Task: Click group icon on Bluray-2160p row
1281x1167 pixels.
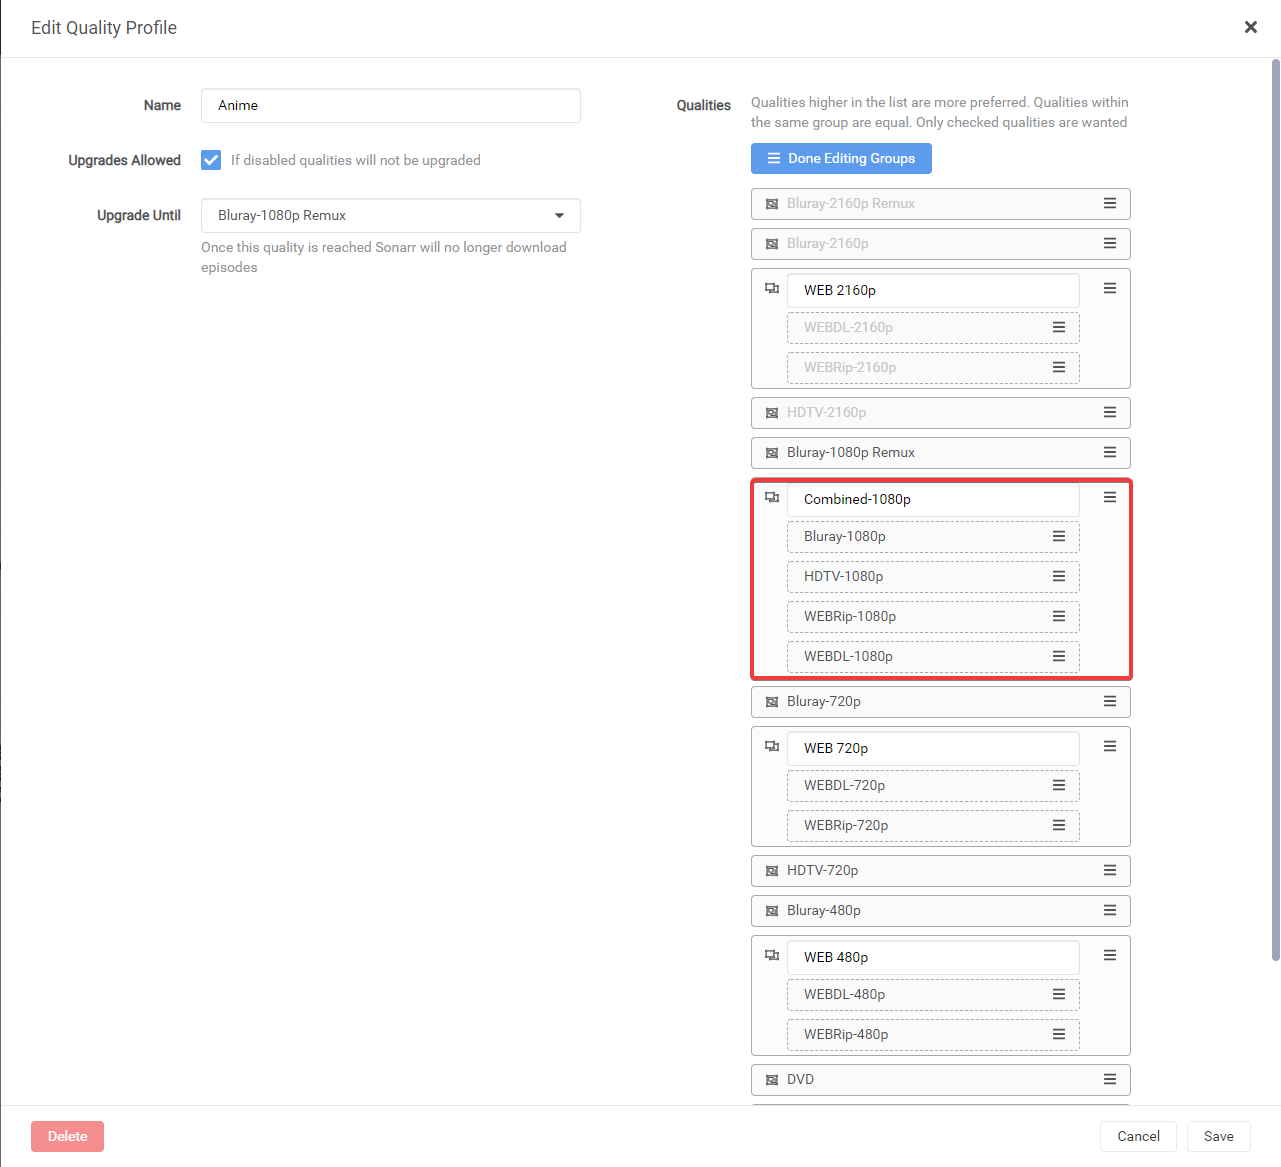Action: pos(772,244)
